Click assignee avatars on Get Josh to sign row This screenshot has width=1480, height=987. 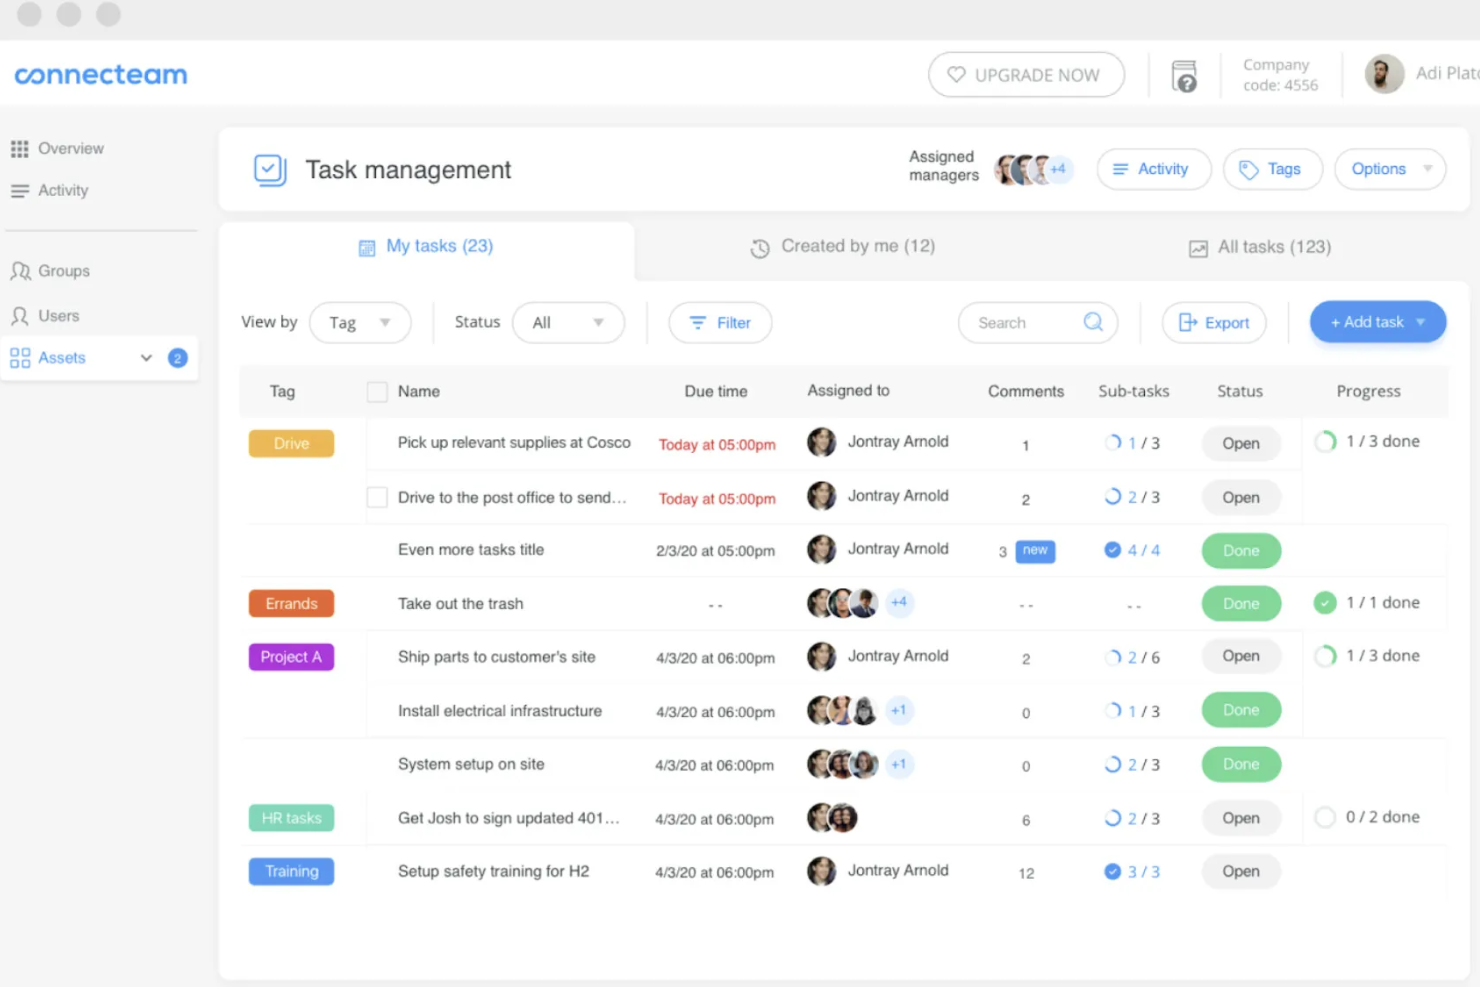pos(832,818)
